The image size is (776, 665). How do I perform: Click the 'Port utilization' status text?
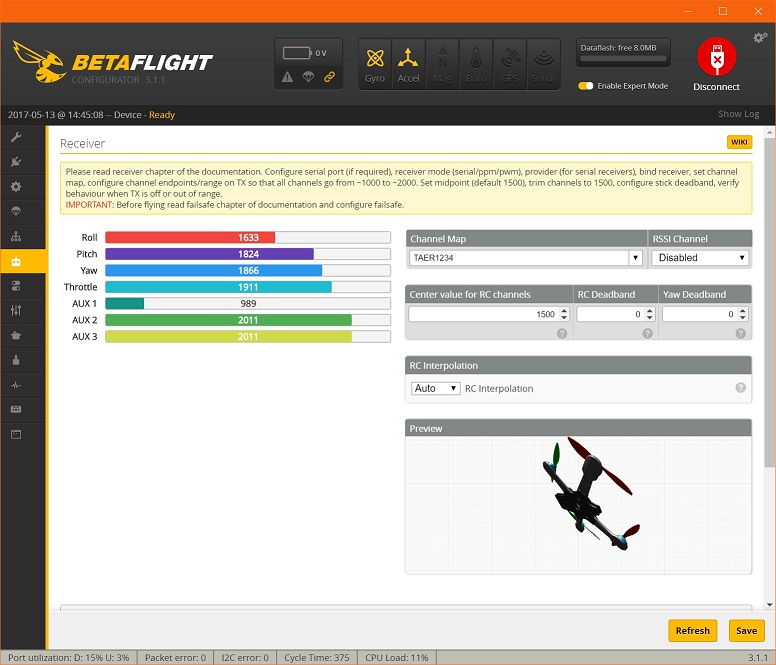point(69,658)
